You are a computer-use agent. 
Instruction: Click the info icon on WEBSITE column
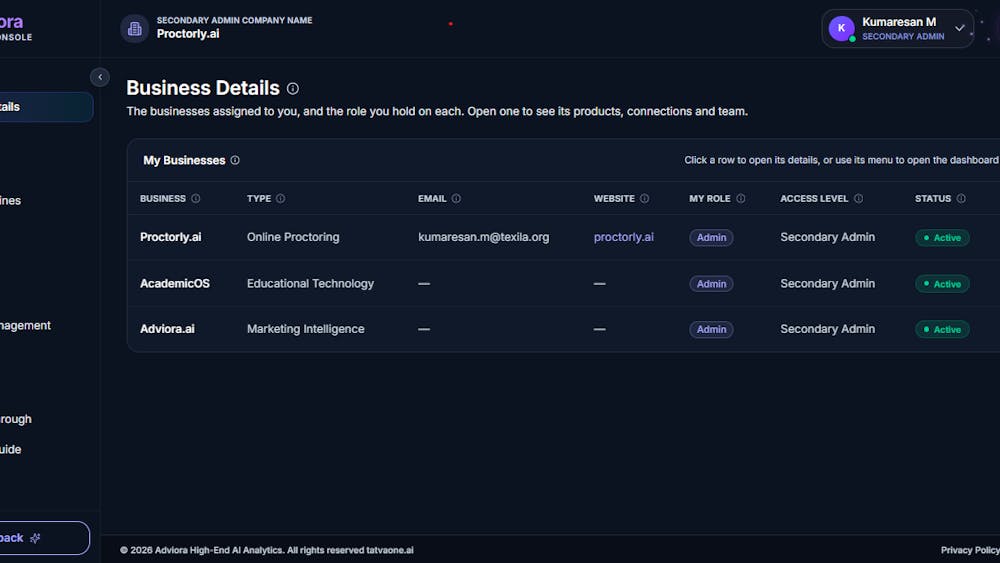[x=645, y=198]
